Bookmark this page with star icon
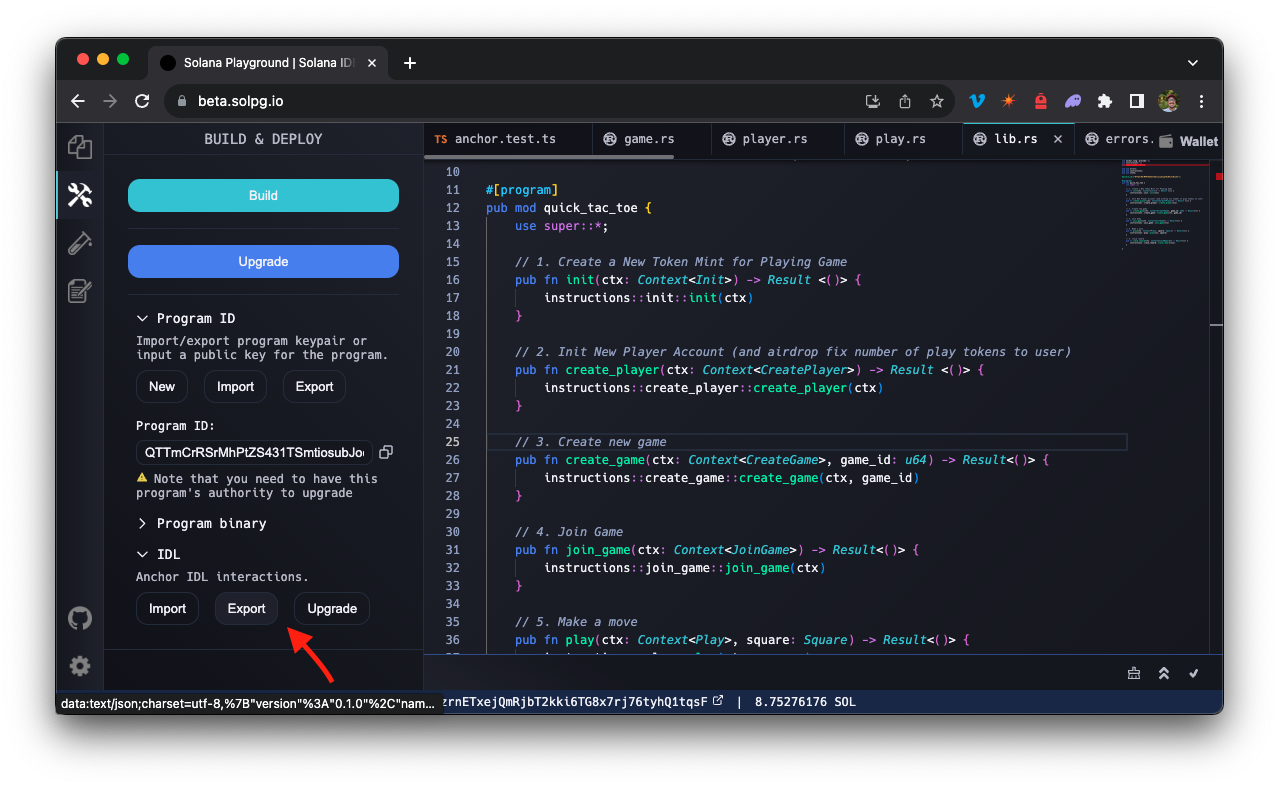 click(x=937, y=101)
